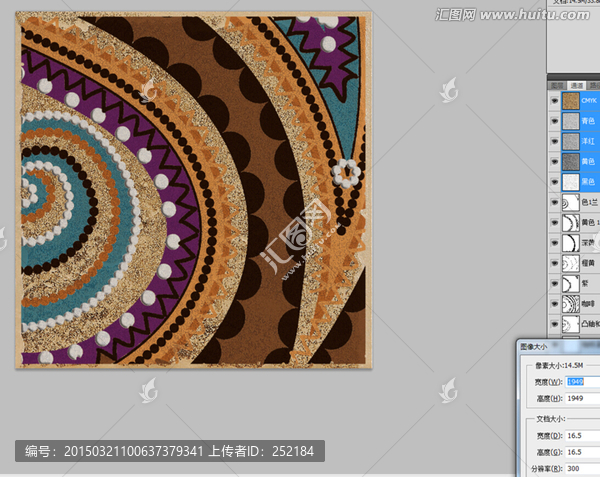
Task: Toggle visibility of the 咖啡 spot channel
Action: pos(554,304)
